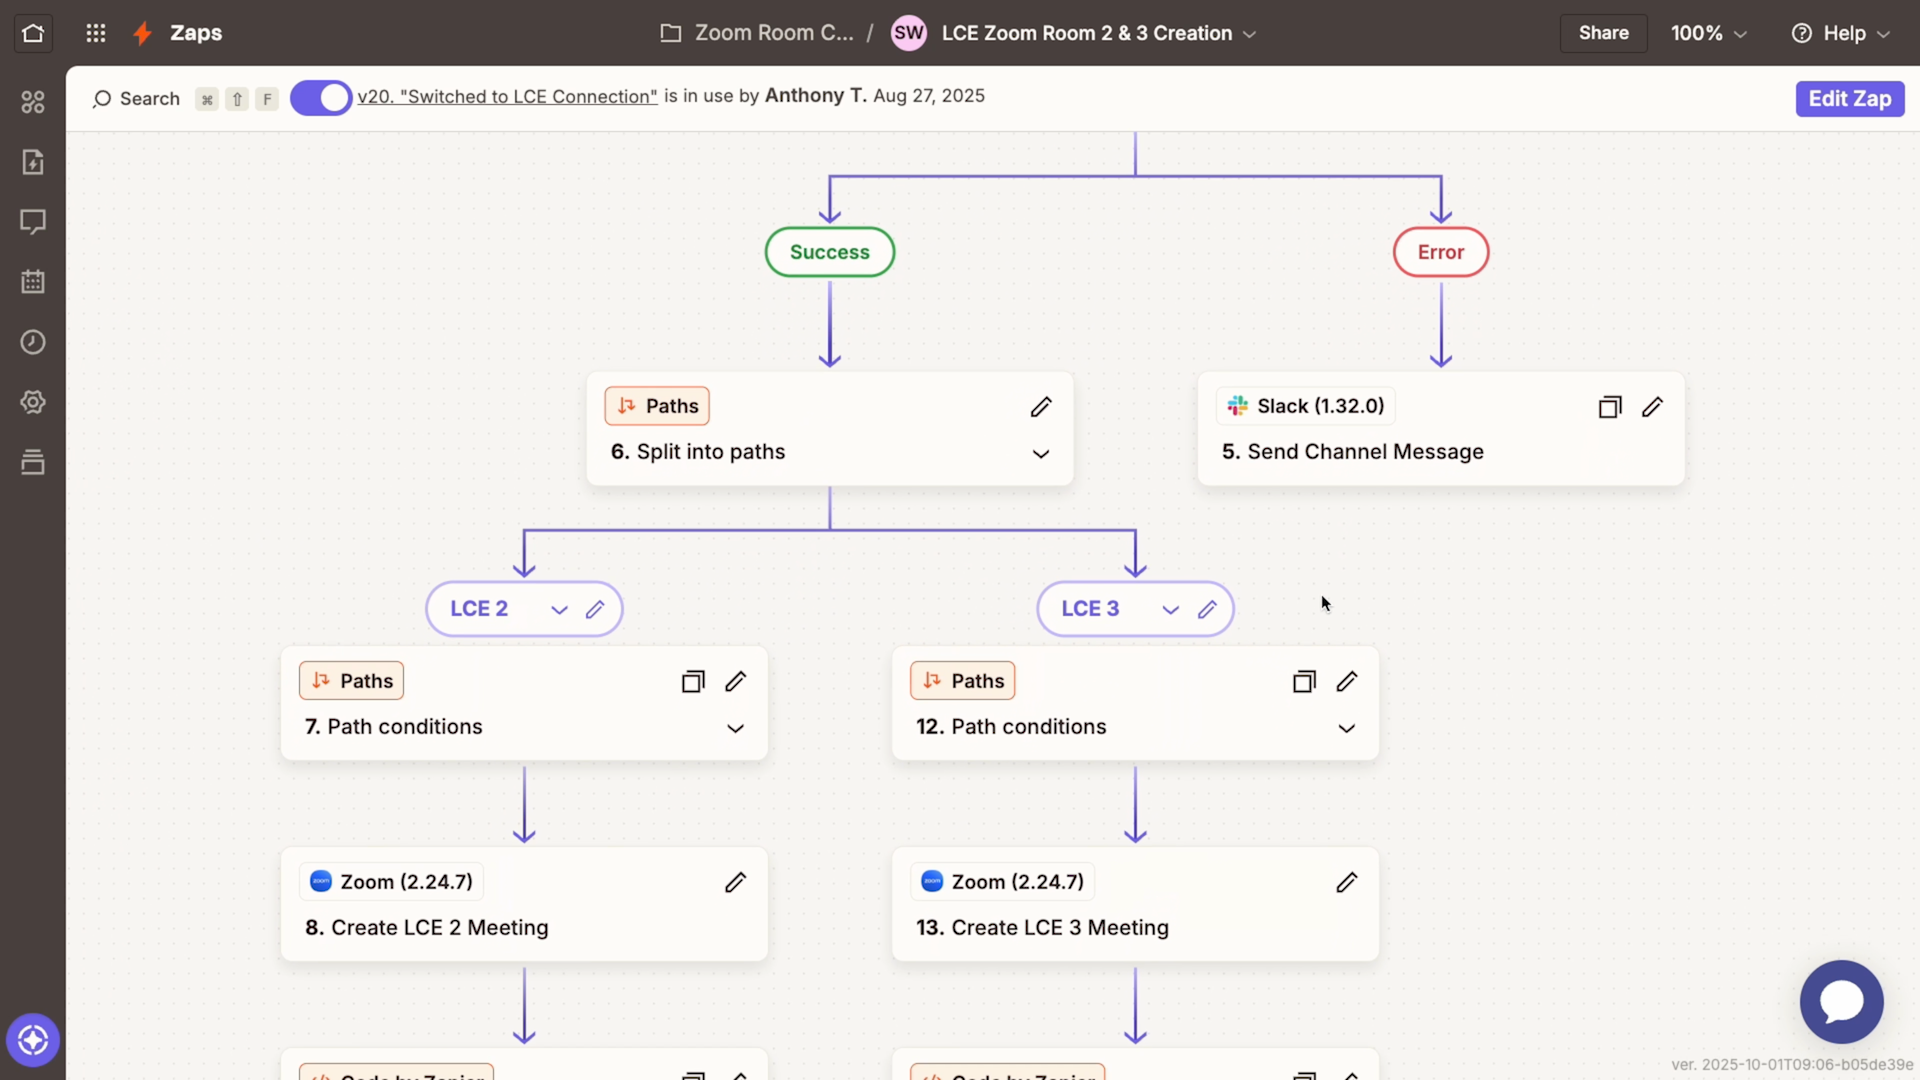Turn off the Zap with the purple toggle
This screenshot has width=1920, height=1080.
click(320, 97)
